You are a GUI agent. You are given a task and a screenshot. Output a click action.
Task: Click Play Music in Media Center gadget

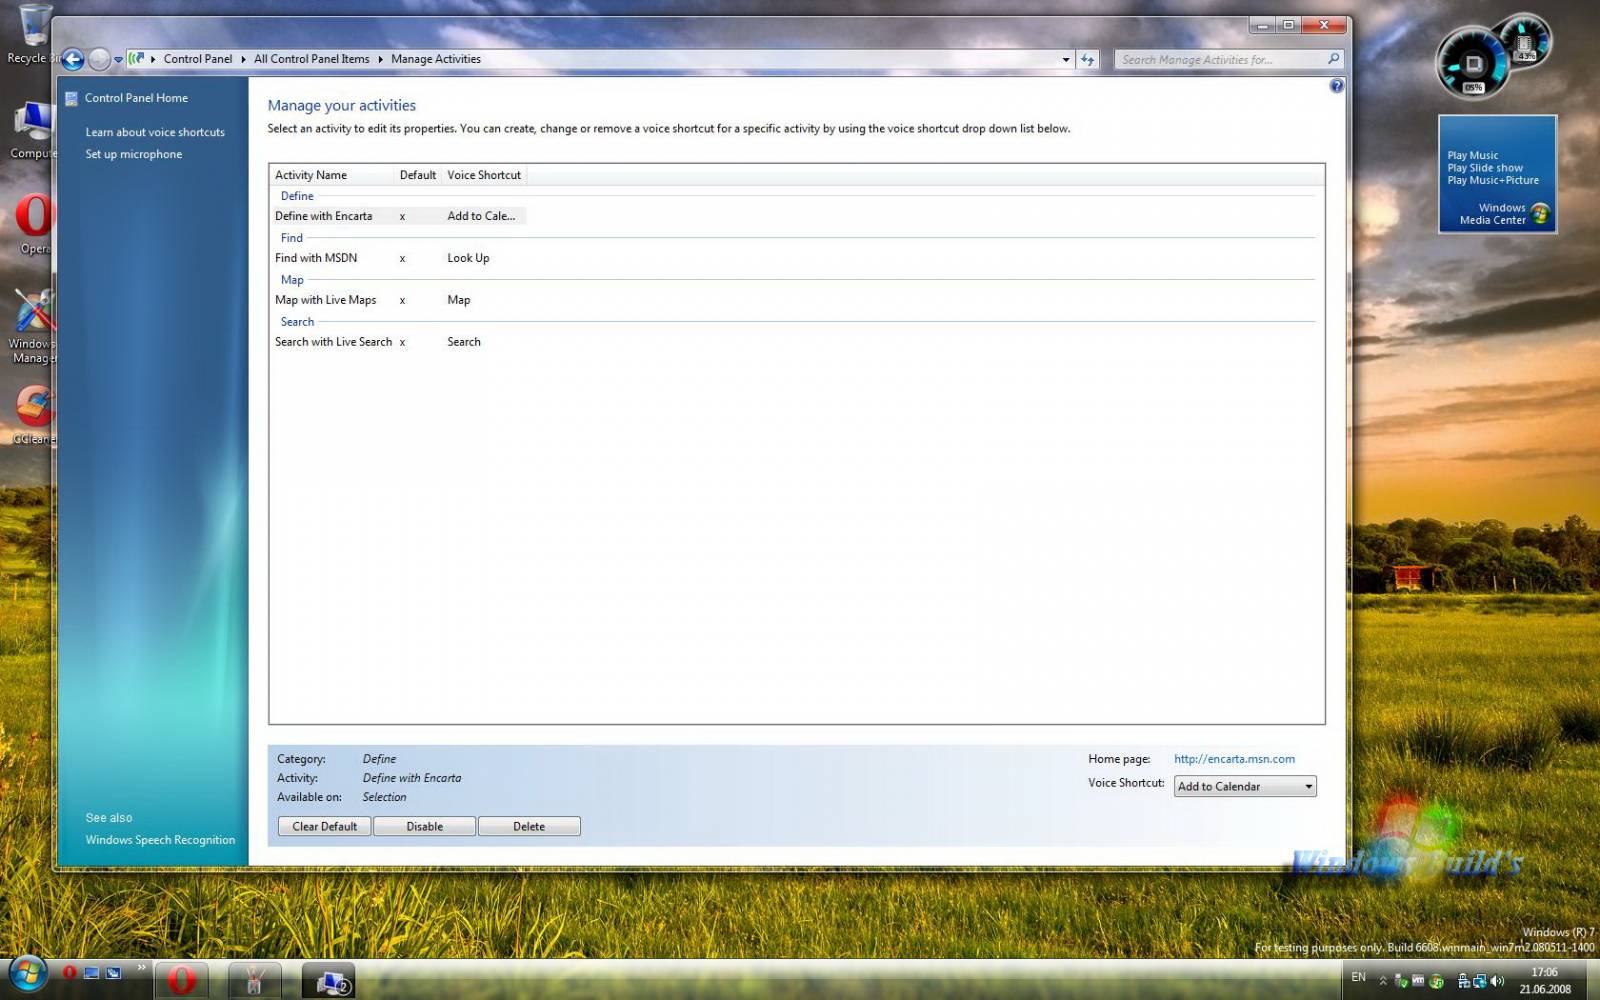(1472, 155)
